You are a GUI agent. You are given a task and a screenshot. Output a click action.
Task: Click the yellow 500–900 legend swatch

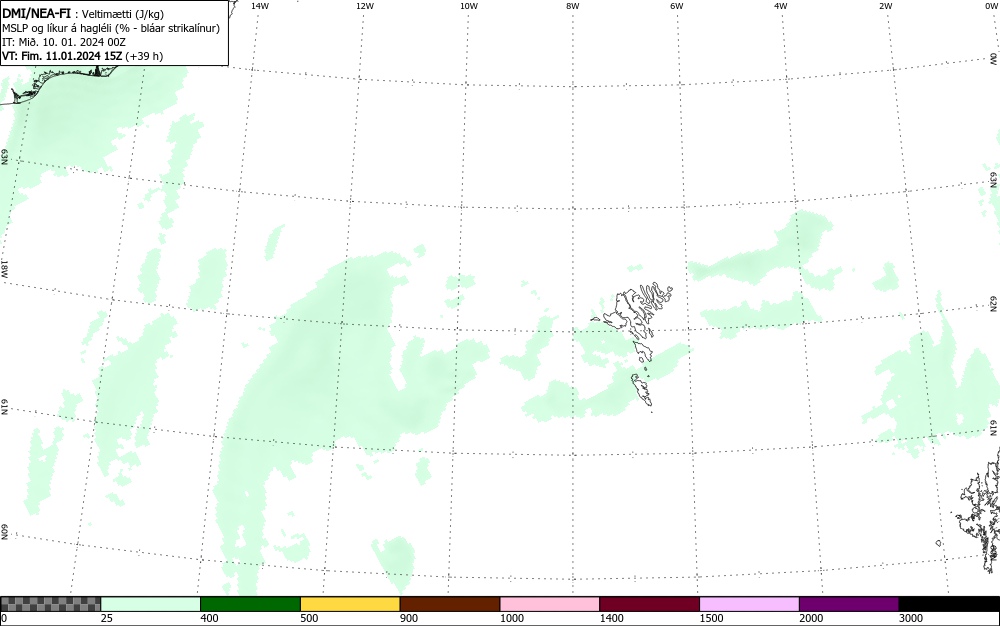point(350,604)
